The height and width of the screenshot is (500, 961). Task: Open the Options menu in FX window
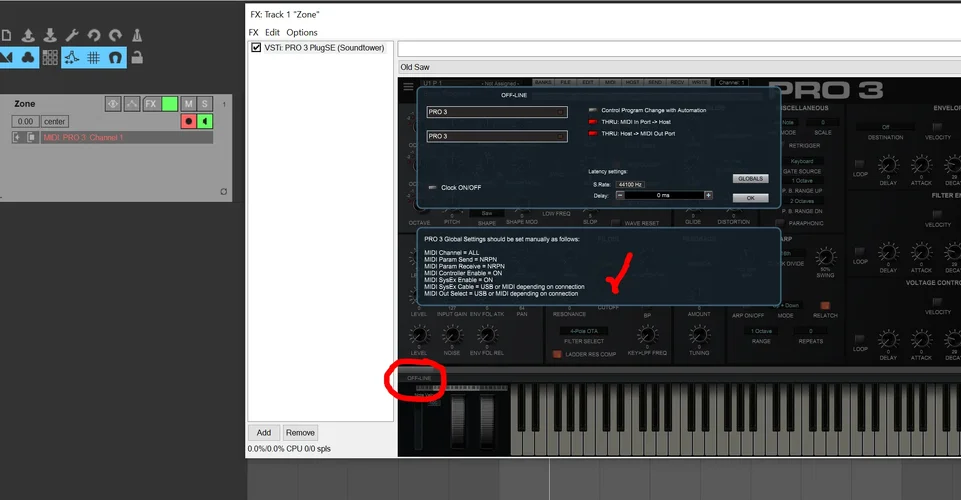302,32
